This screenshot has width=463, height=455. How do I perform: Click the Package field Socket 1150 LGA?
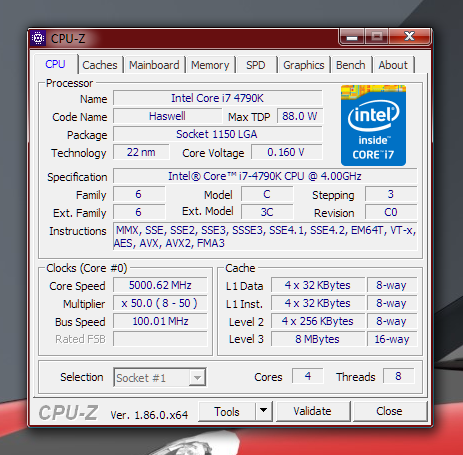click(218, 134)
